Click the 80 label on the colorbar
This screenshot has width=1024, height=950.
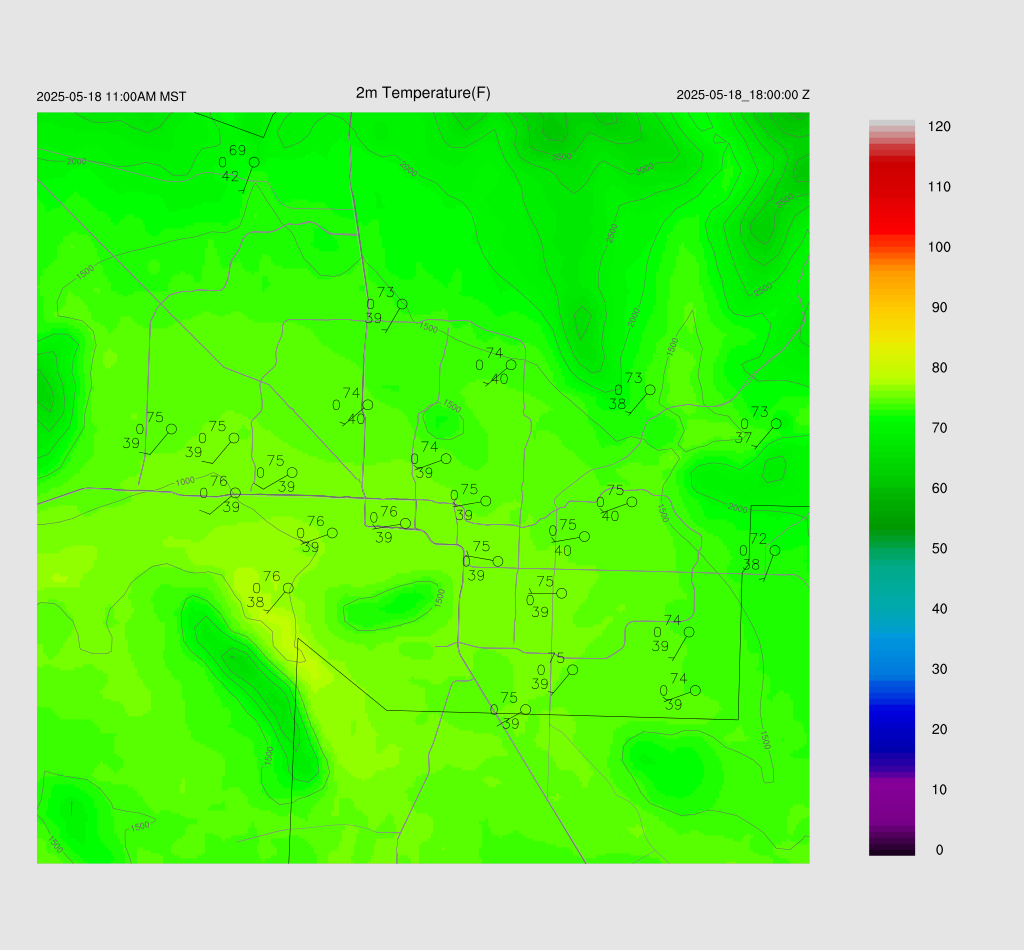point(939,368)
